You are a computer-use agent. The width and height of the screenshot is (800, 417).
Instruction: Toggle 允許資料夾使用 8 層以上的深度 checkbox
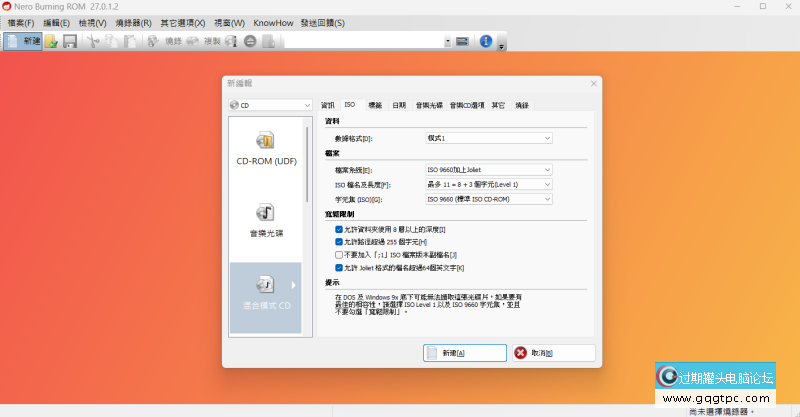(x=339, y=229)
